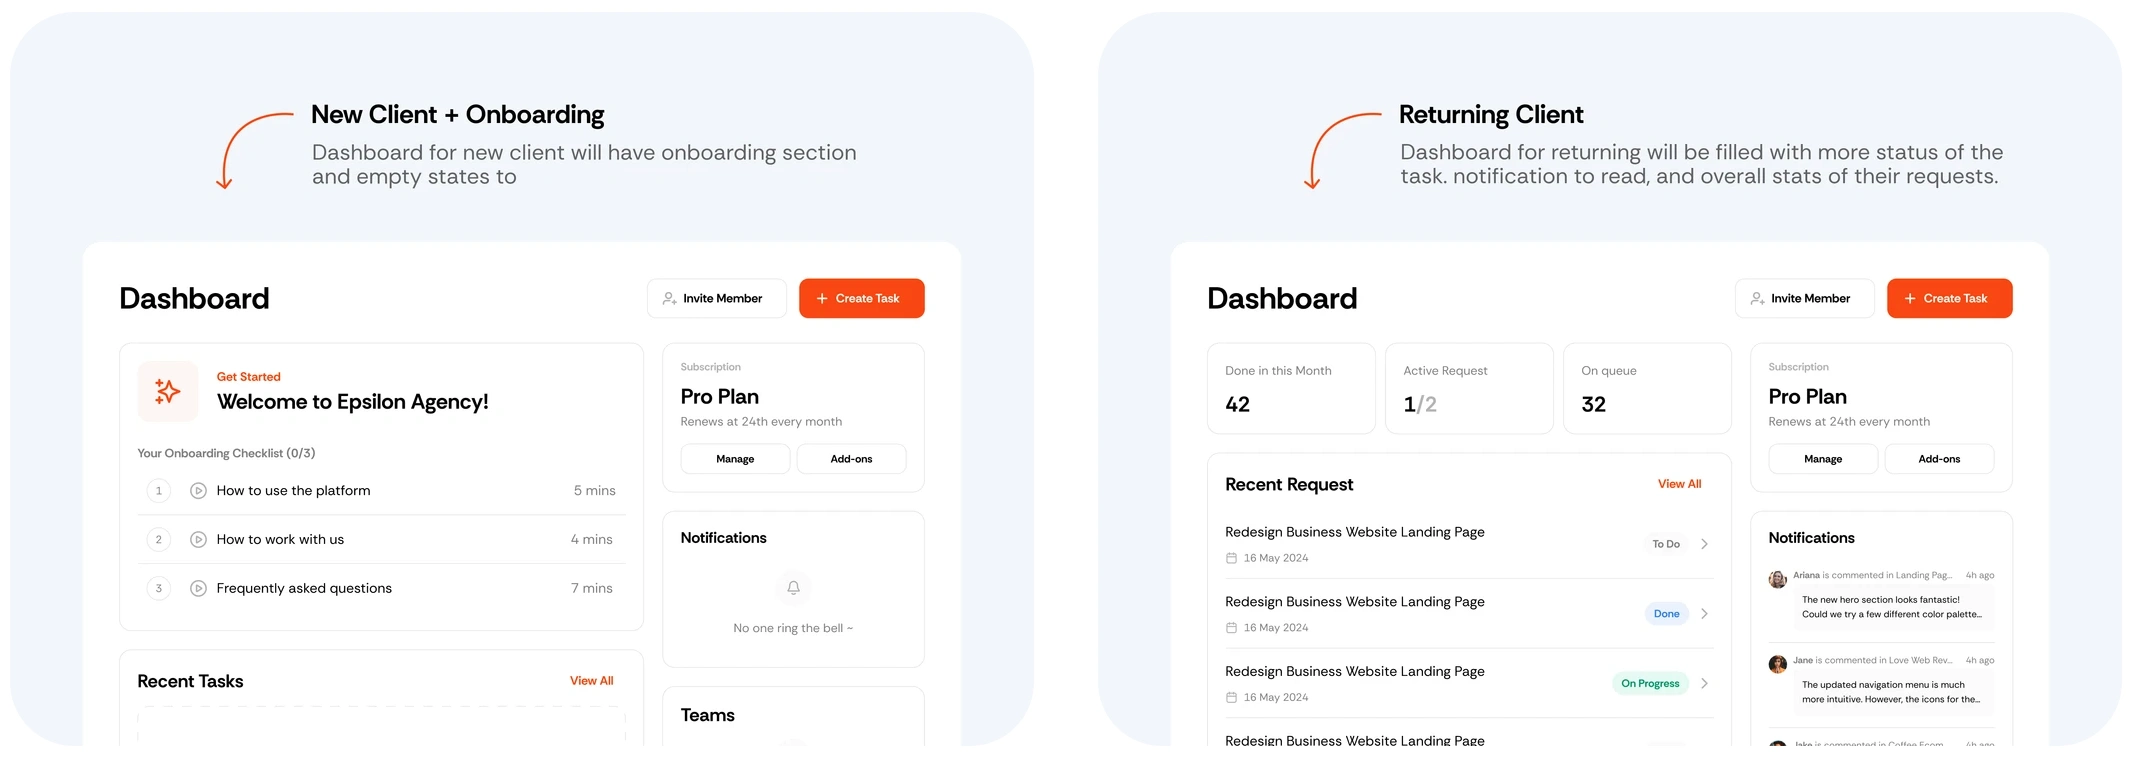This screenshot has width=2136, height=762.
Task: Click Invite Member on the New Client dashboard
Action: click(x=716, y=299)
